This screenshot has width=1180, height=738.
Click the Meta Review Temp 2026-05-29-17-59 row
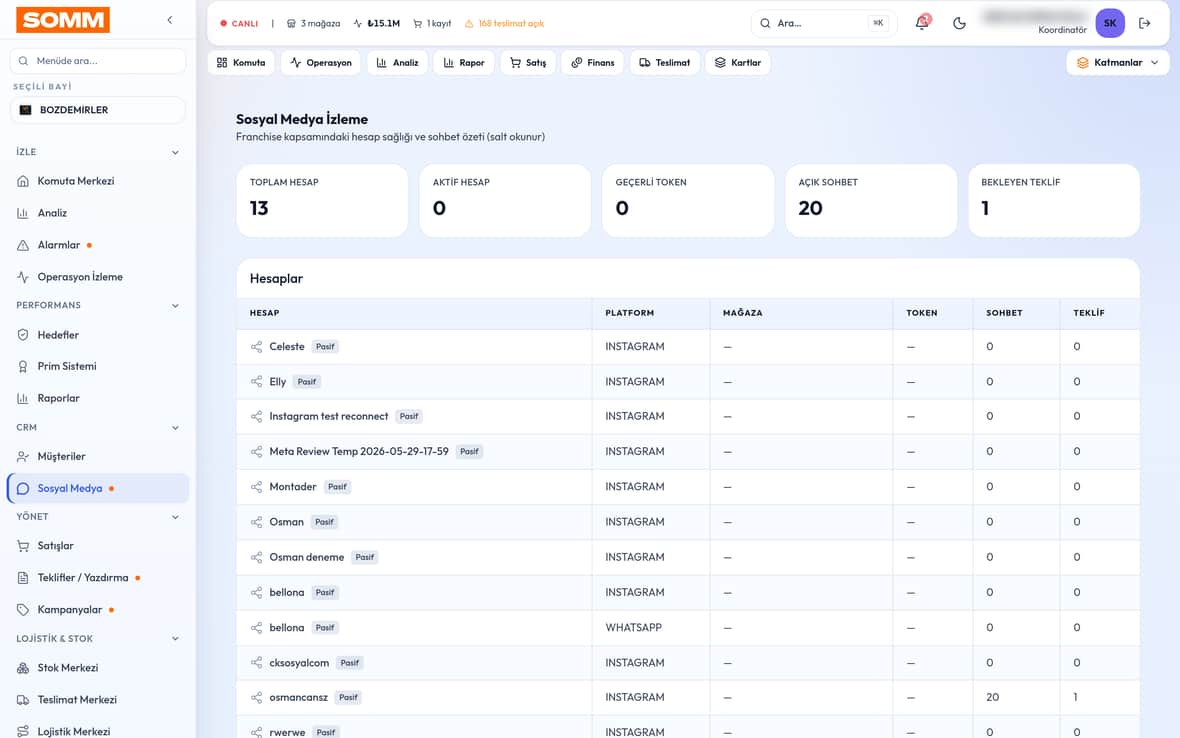pos(688,452)
